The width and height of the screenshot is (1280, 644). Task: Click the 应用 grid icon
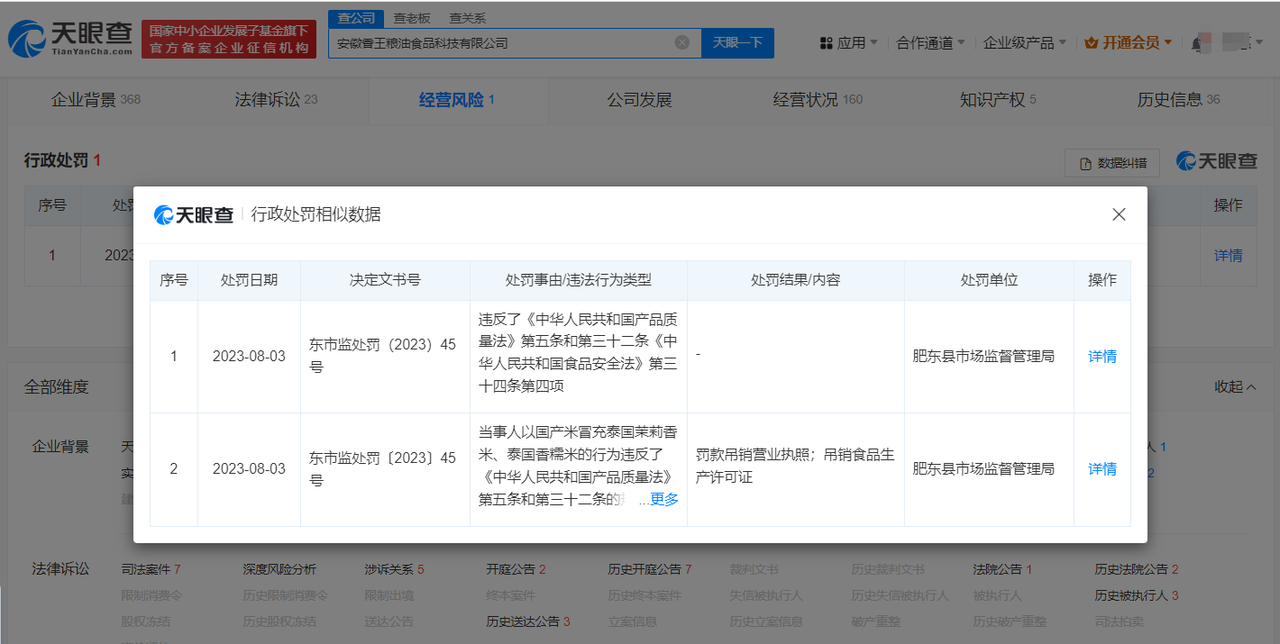[x=826, y=43]
